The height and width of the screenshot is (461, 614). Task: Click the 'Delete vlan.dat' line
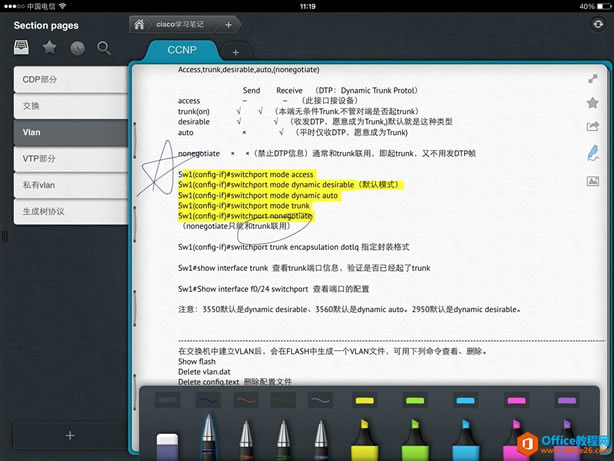pyautogui.click(x=204, y=372)
